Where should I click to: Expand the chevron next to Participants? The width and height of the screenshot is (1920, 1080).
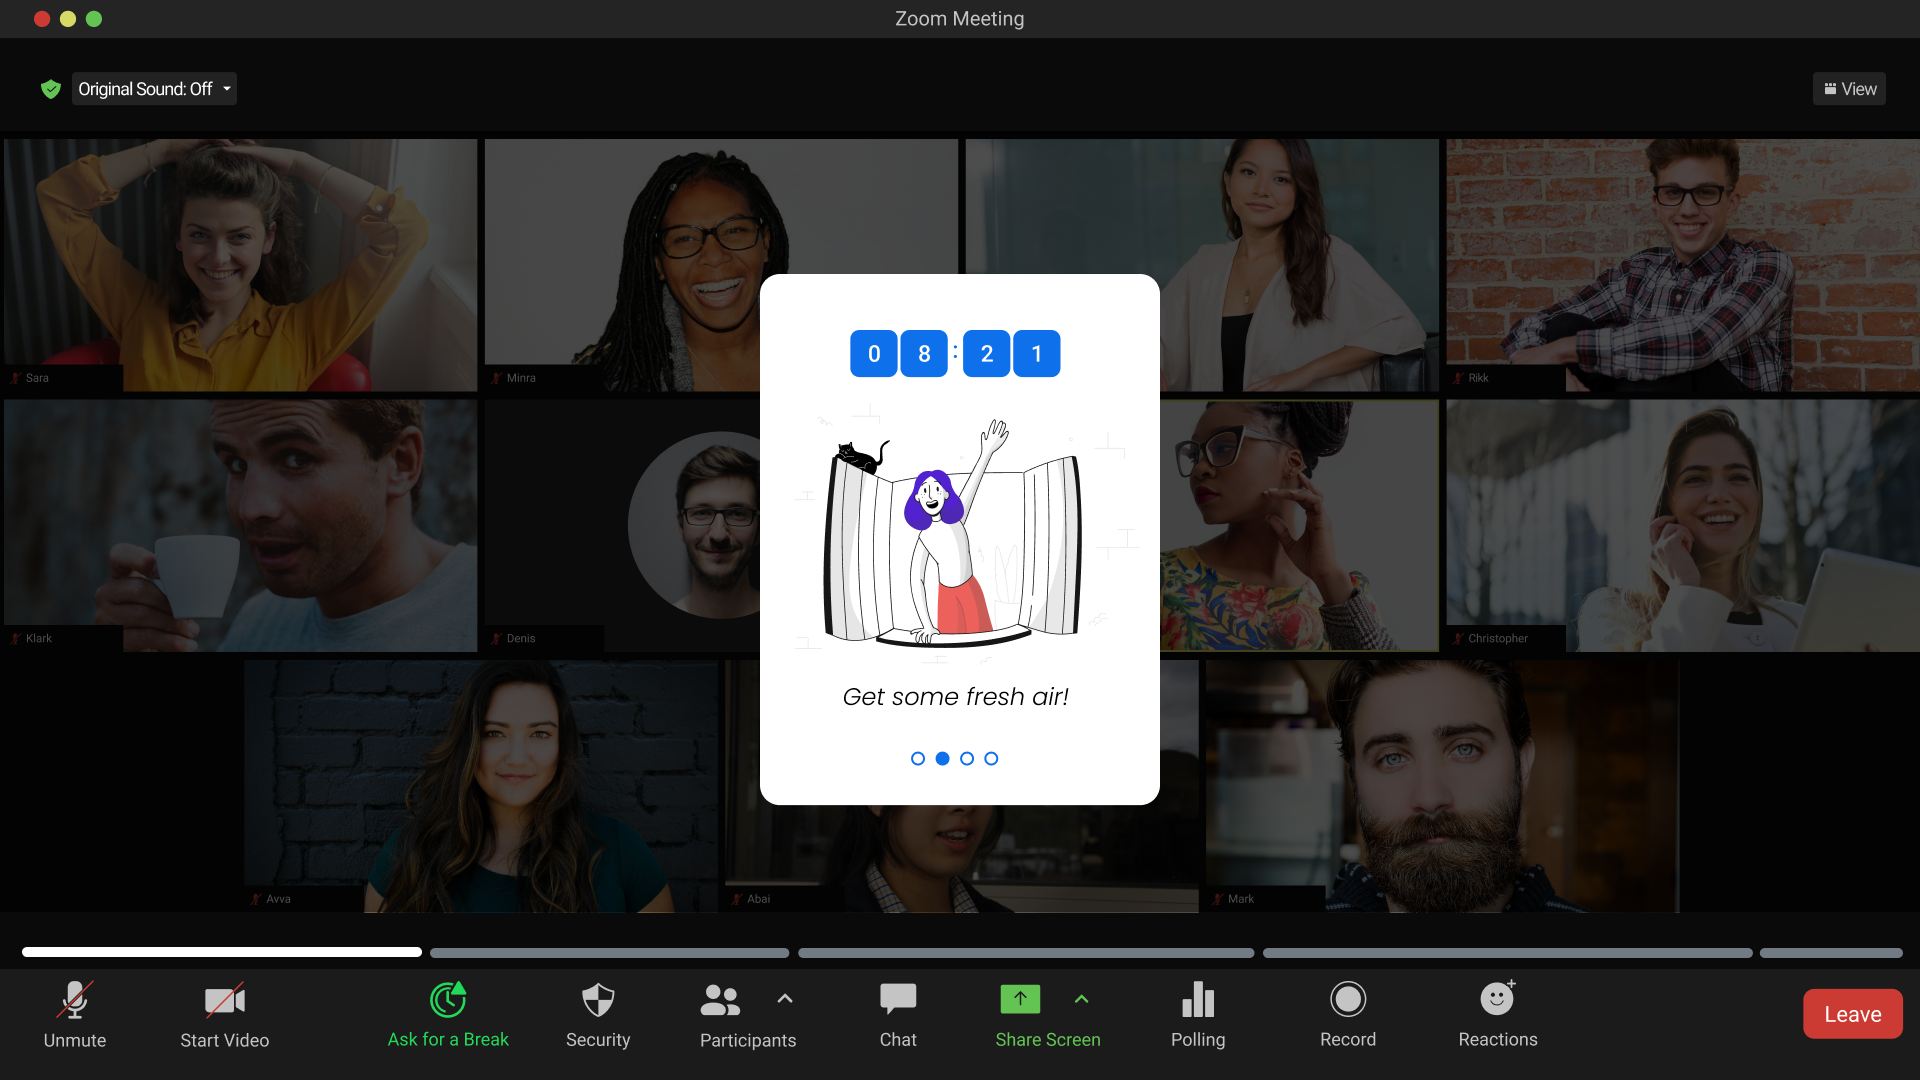click(785, 999)
